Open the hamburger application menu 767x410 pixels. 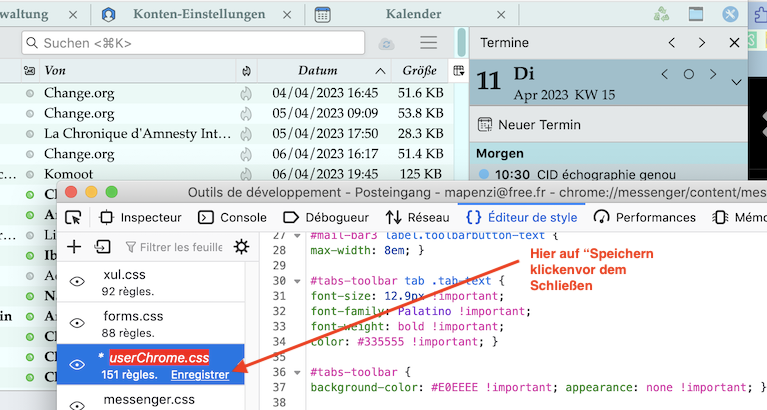[429, 43]
